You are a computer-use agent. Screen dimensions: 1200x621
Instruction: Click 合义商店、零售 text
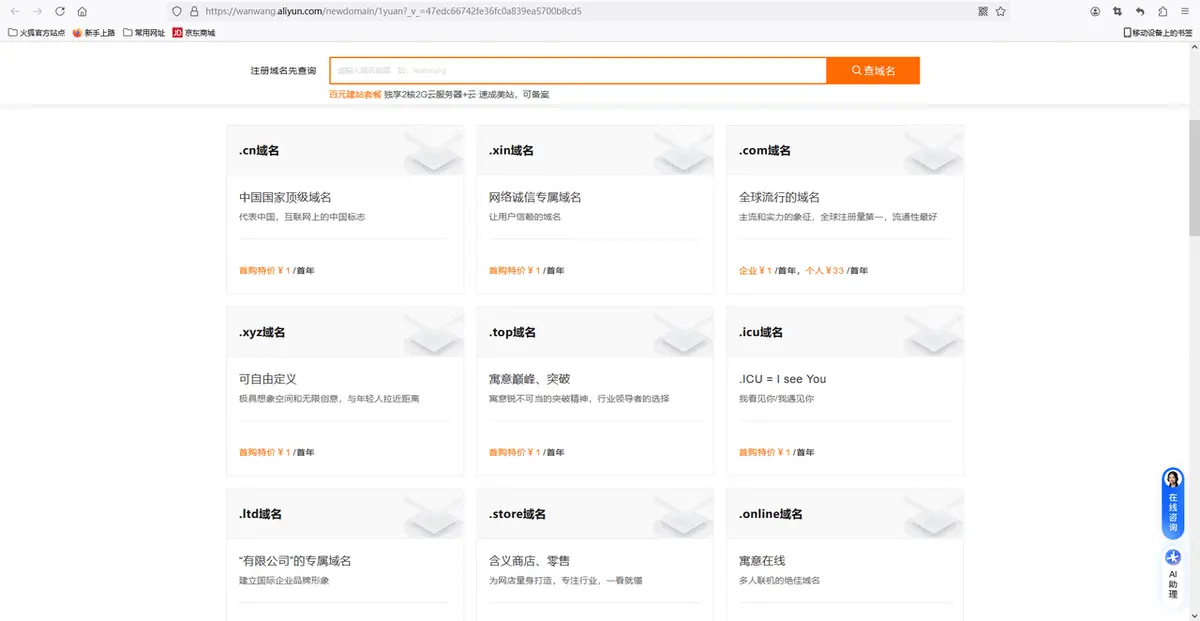tap(529, 562)
